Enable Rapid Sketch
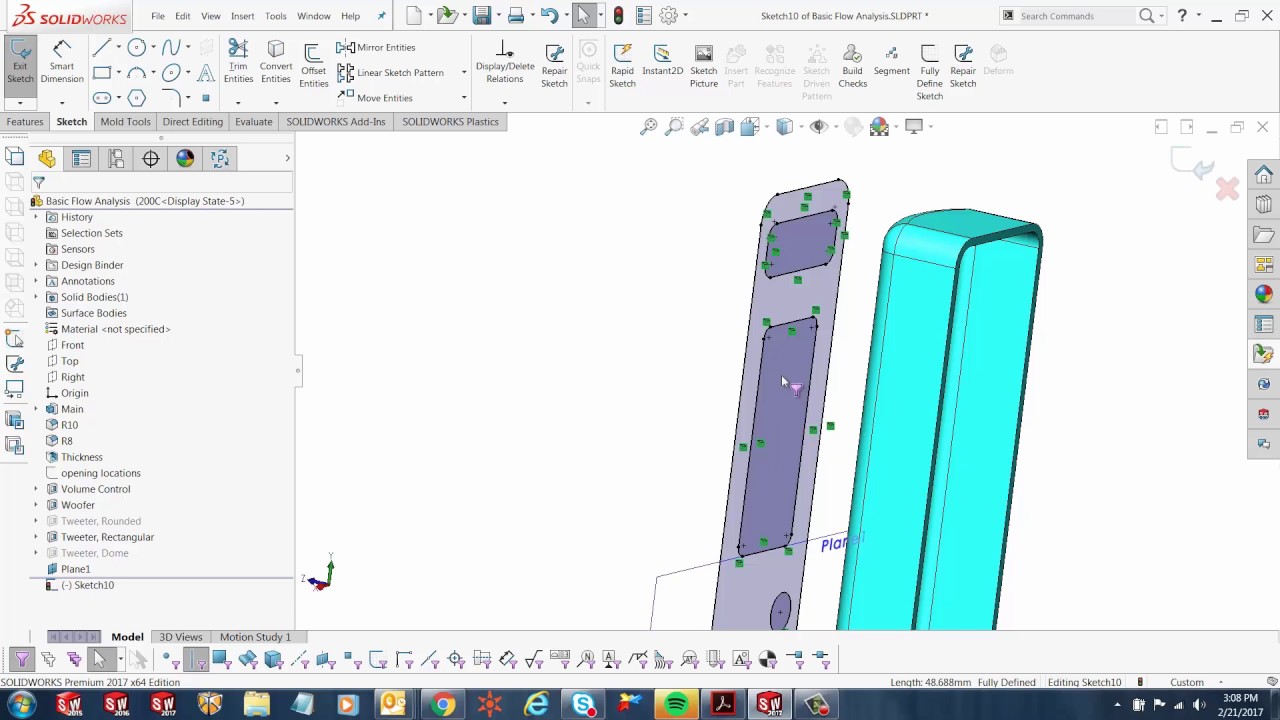This screenshot has height=720, width=1280. (x=622, y=66)
